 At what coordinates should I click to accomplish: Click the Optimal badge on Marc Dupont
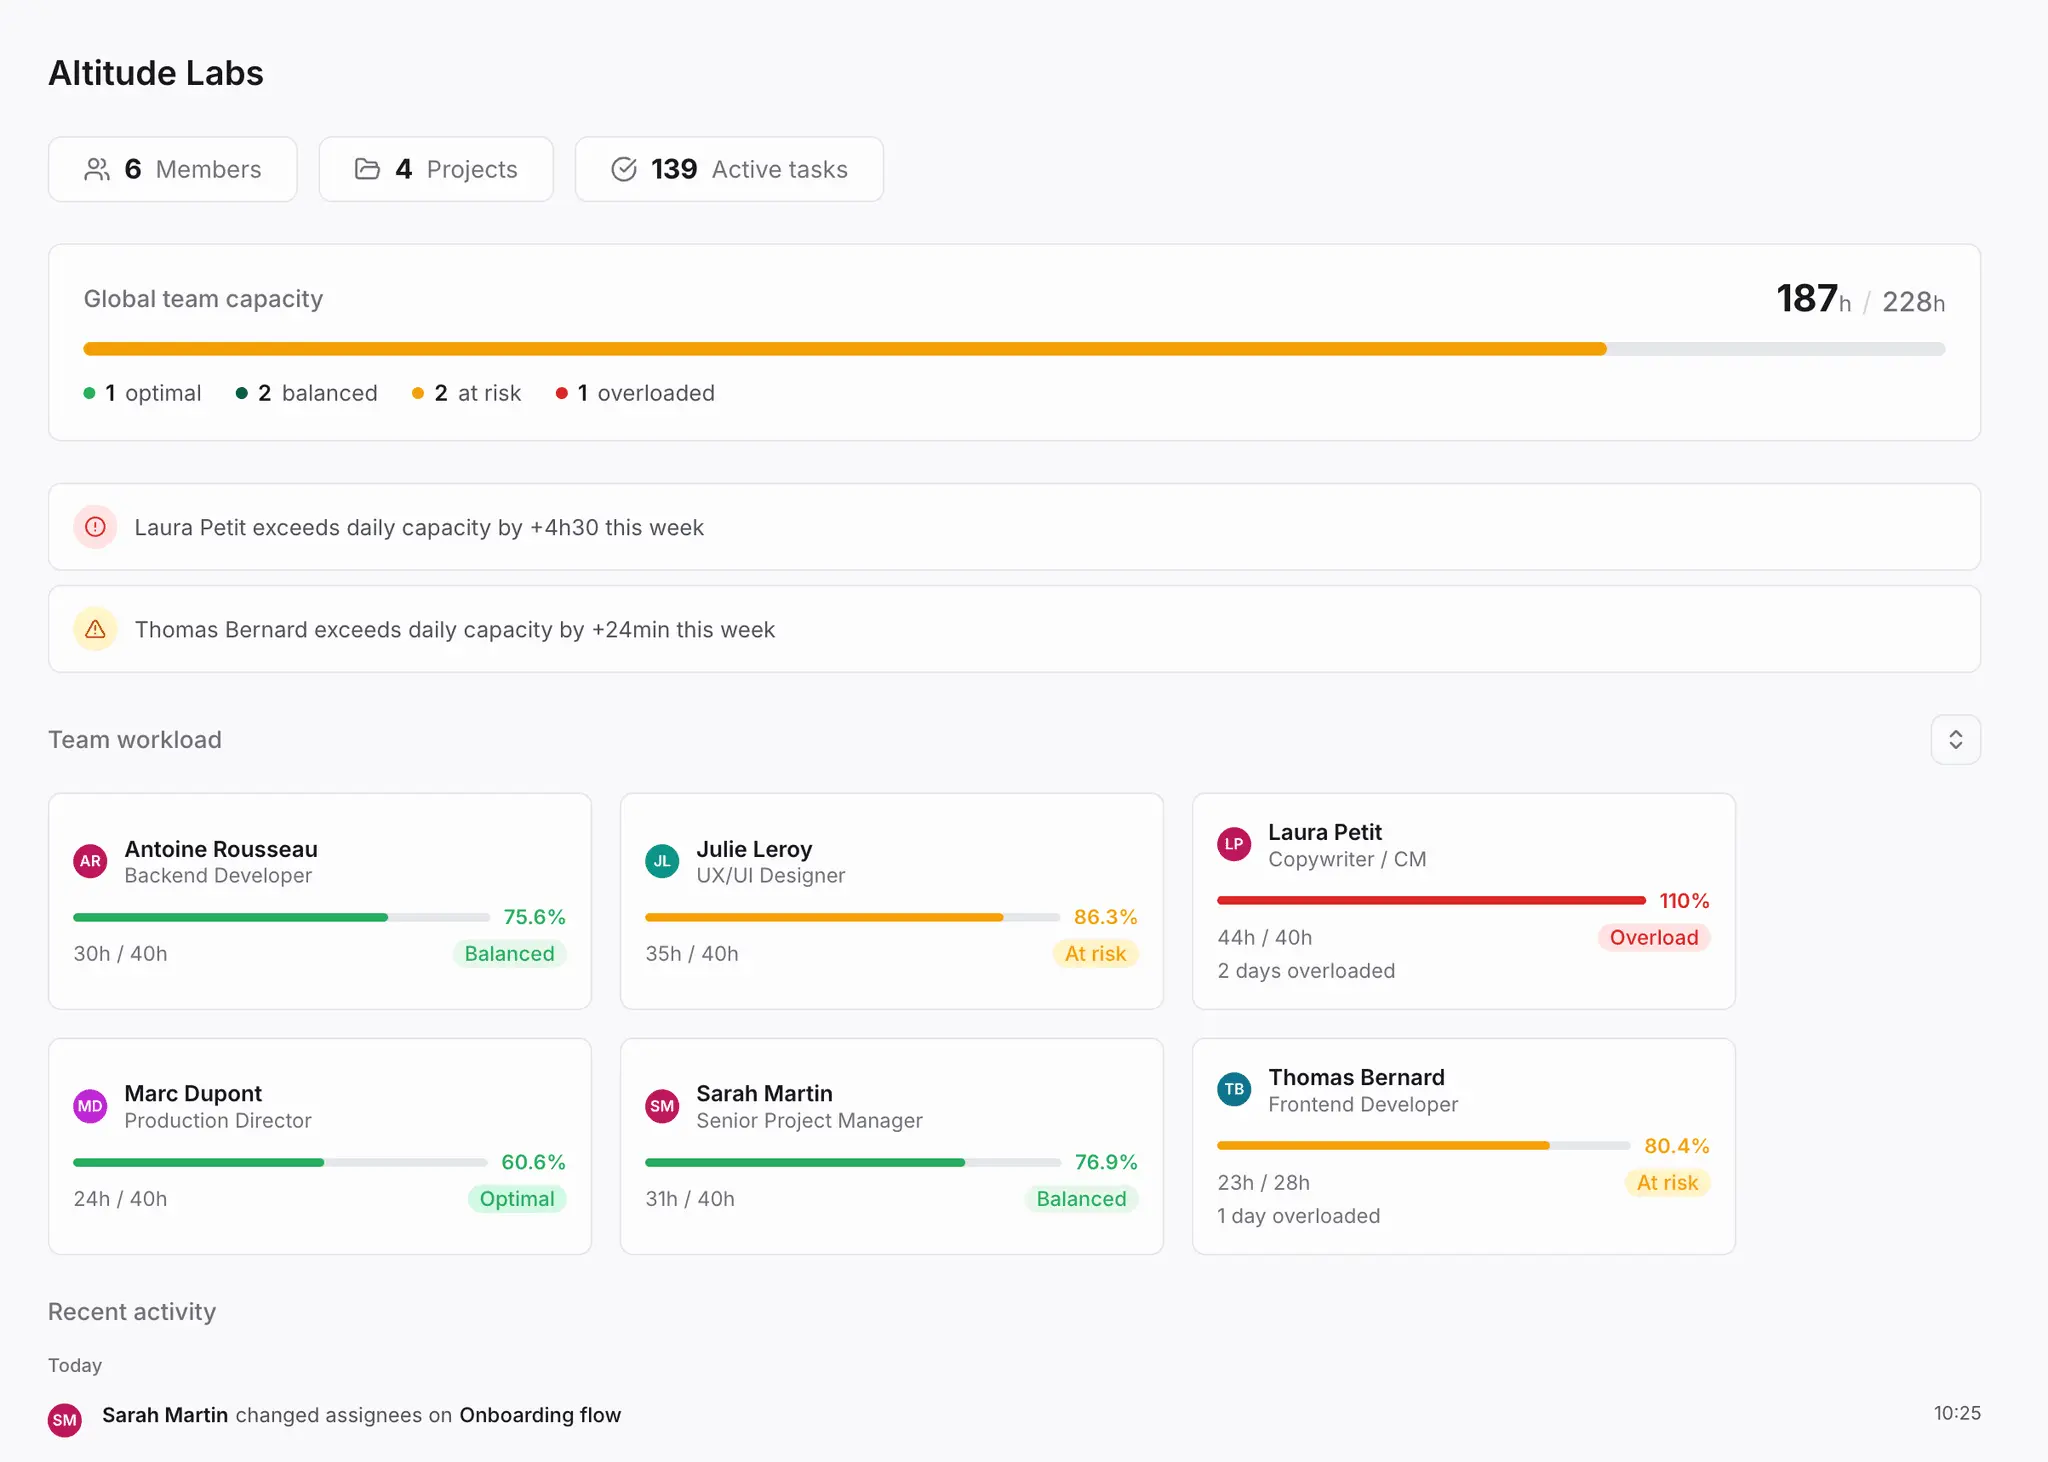tap(517, 1199)
